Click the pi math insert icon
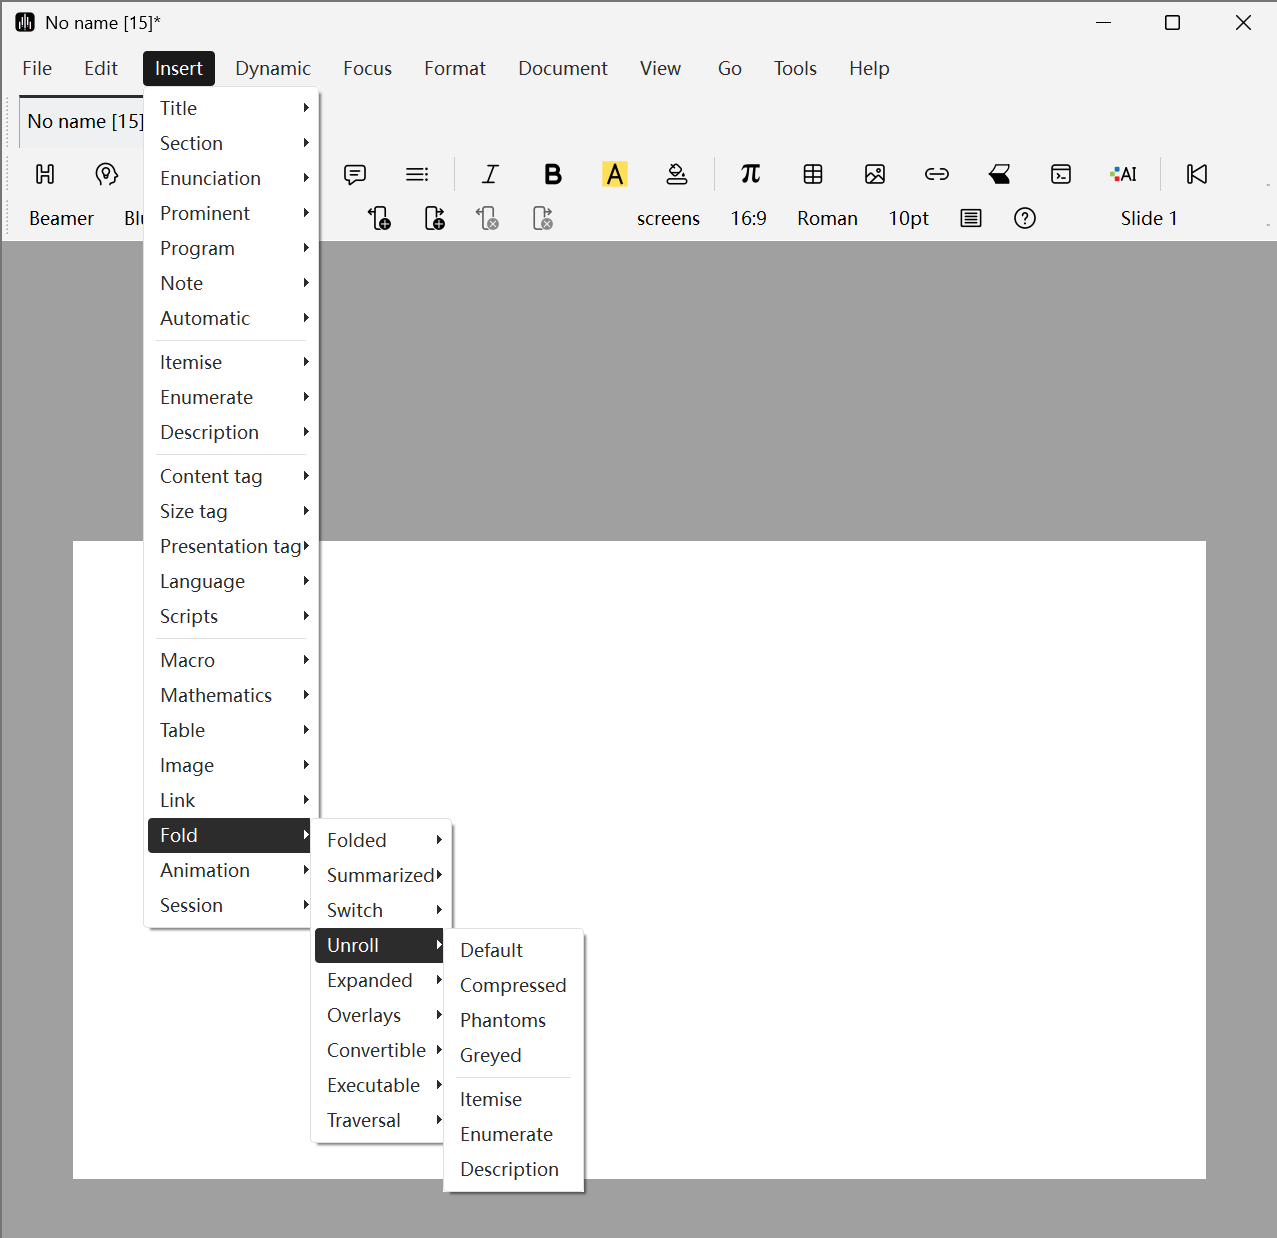 [x=750, y=174]
